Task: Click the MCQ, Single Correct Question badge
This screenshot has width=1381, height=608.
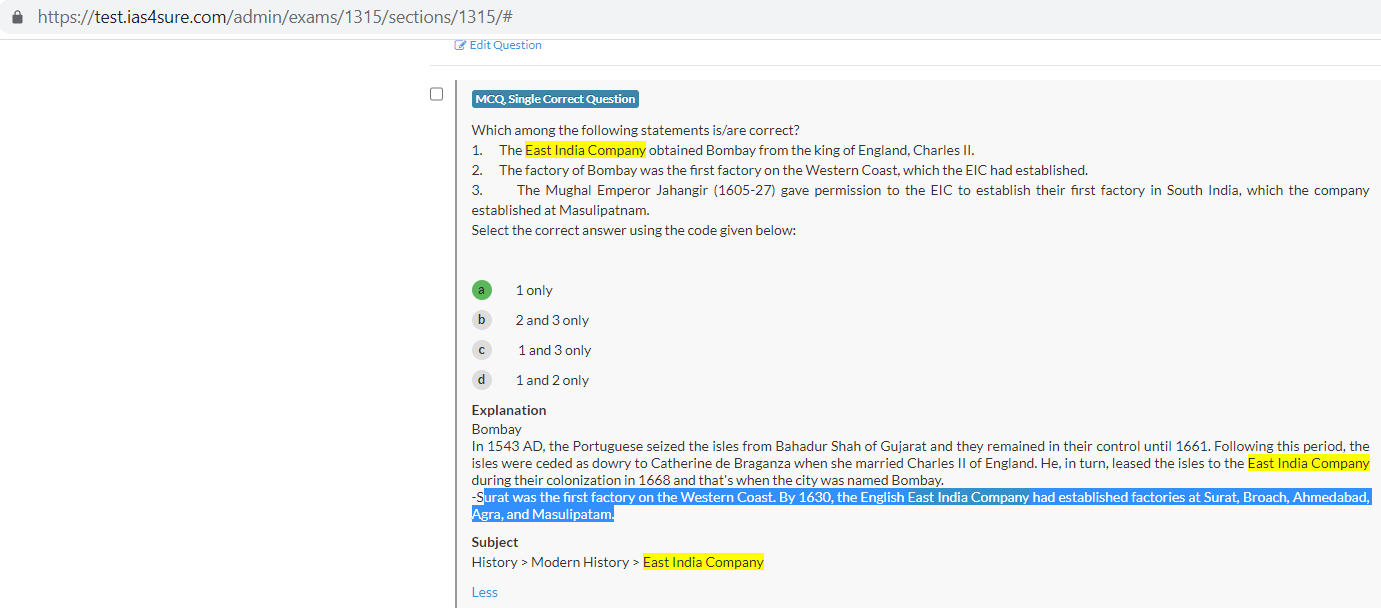Action: (555, 99)
